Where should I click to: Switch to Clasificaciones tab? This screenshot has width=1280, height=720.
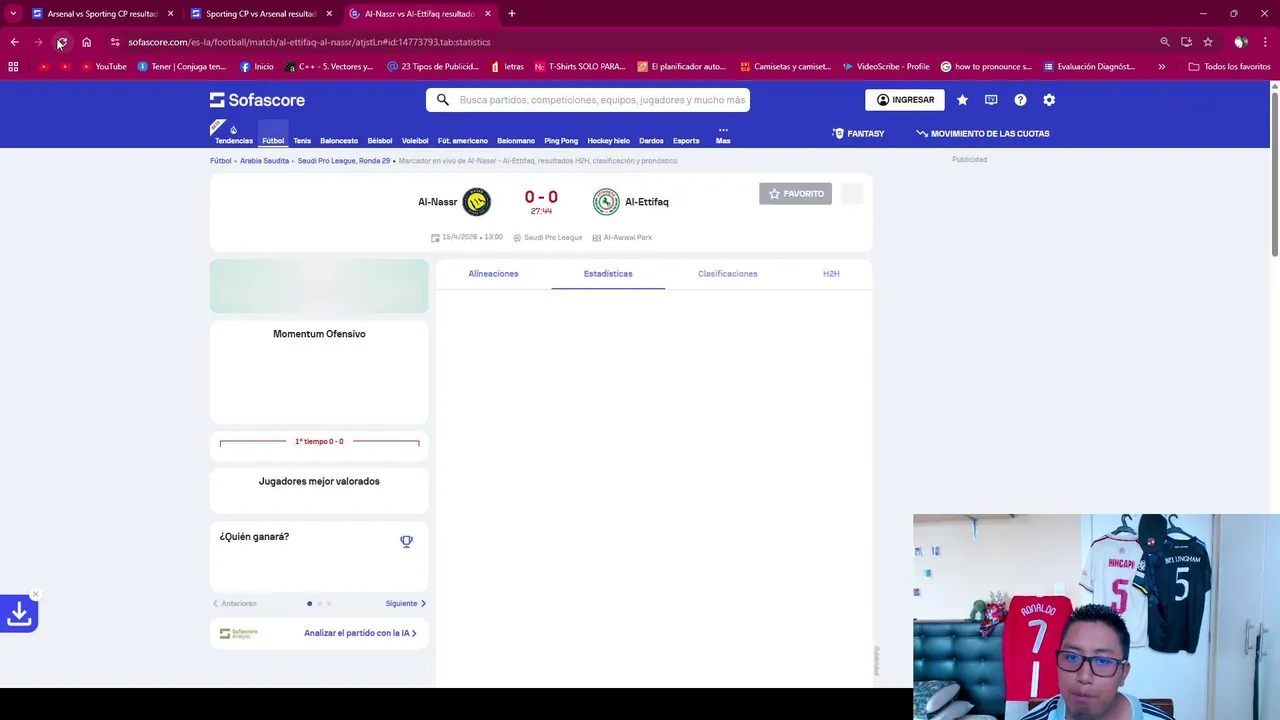pos(728,274)
